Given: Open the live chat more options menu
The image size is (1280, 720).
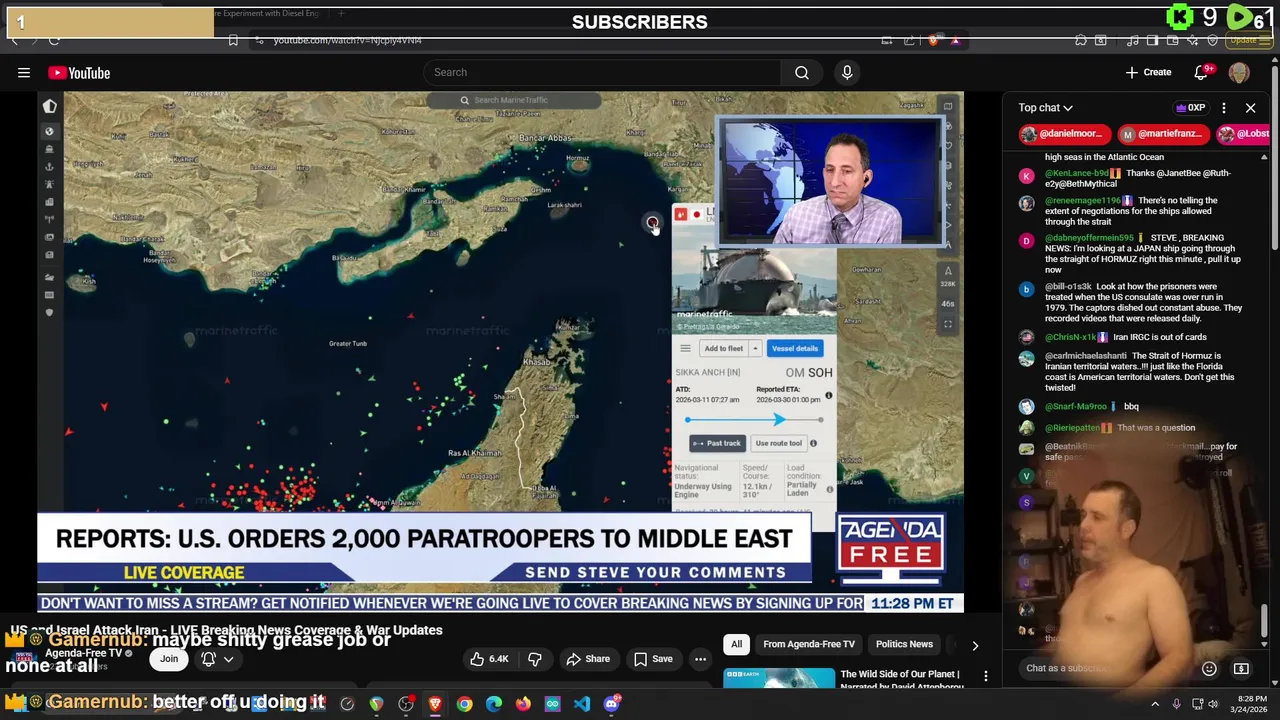Looking at the screenshot, I should click(1224, 108).
